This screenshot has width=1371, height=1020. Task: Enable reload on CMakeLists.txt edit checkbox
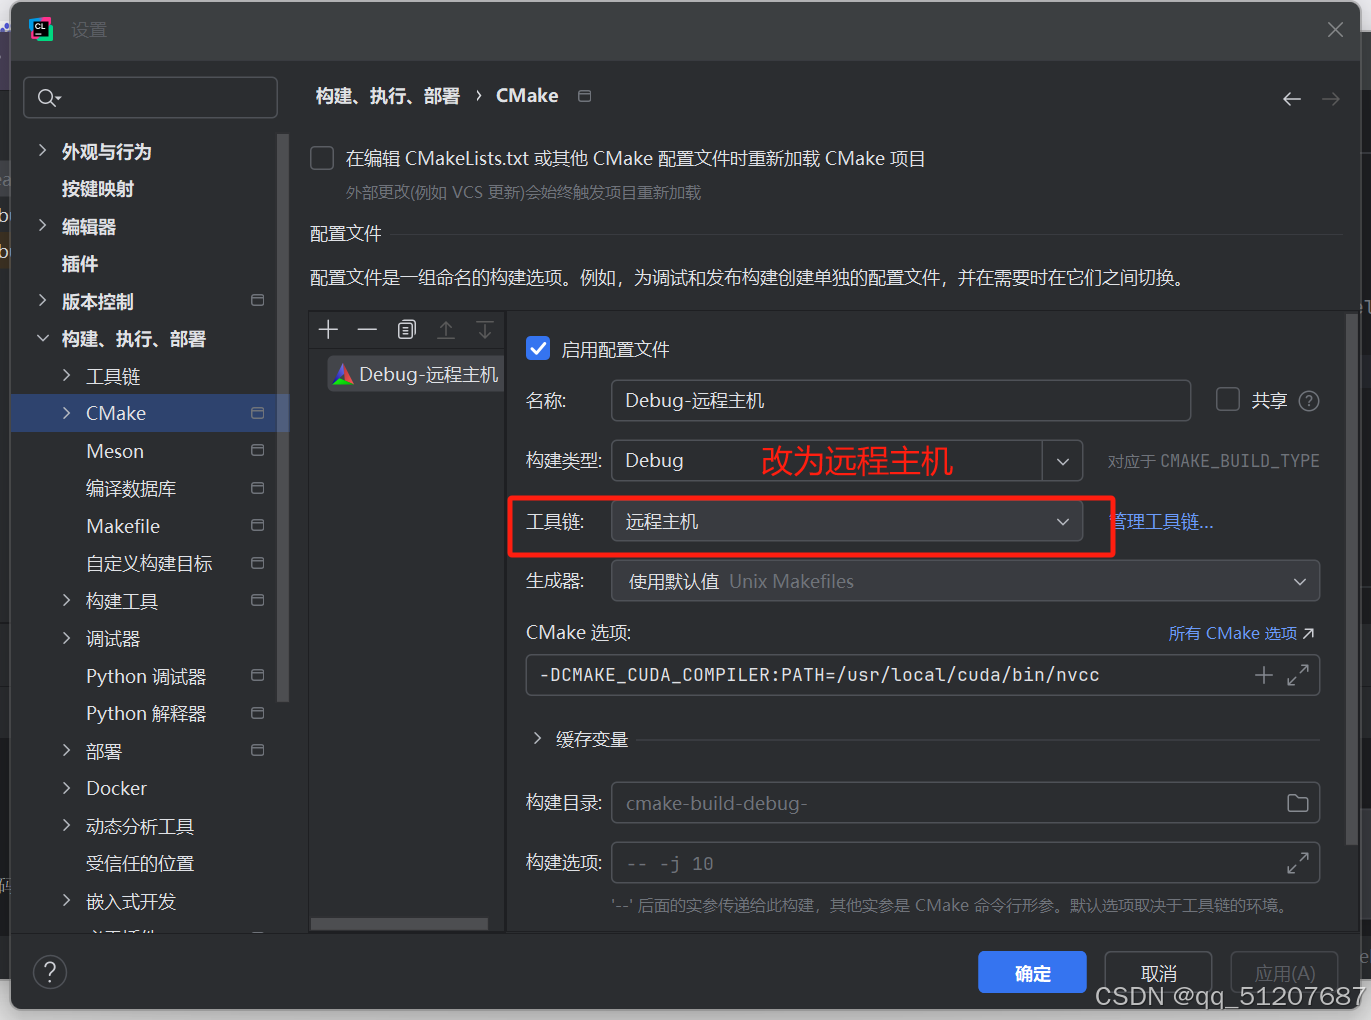(322, 158)
